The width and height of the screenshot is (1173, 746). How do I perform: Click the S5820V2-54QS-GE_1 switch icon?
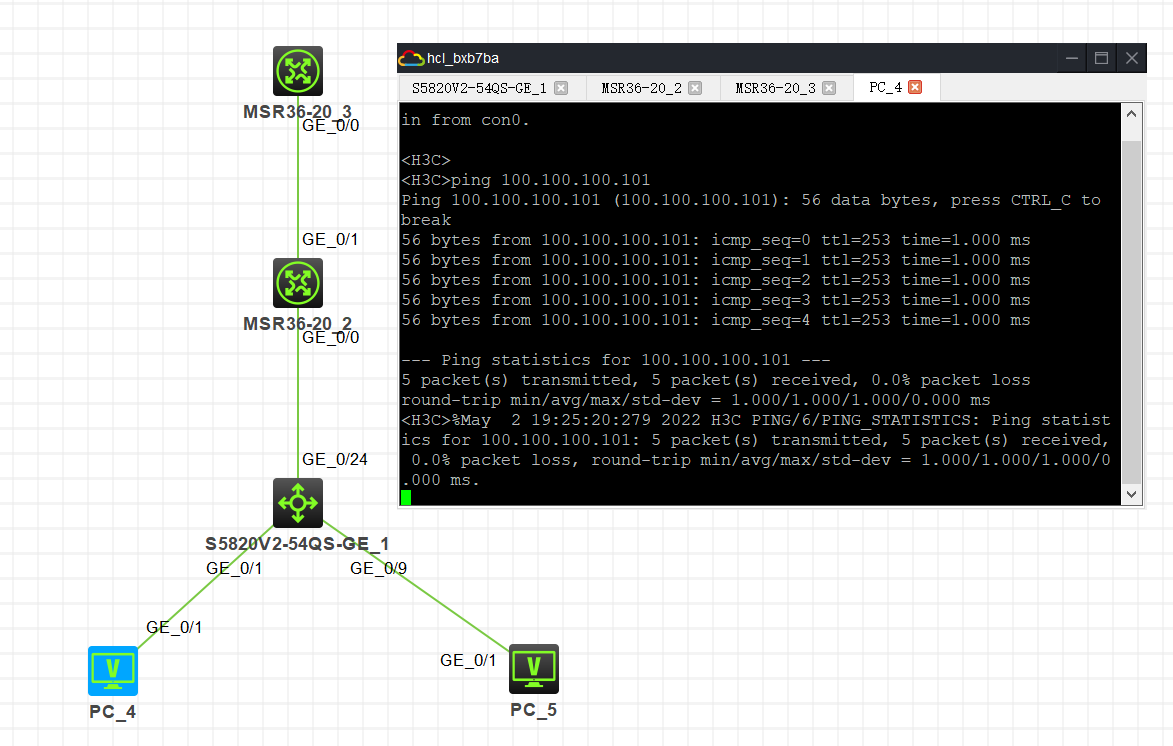tap(298, 503)
